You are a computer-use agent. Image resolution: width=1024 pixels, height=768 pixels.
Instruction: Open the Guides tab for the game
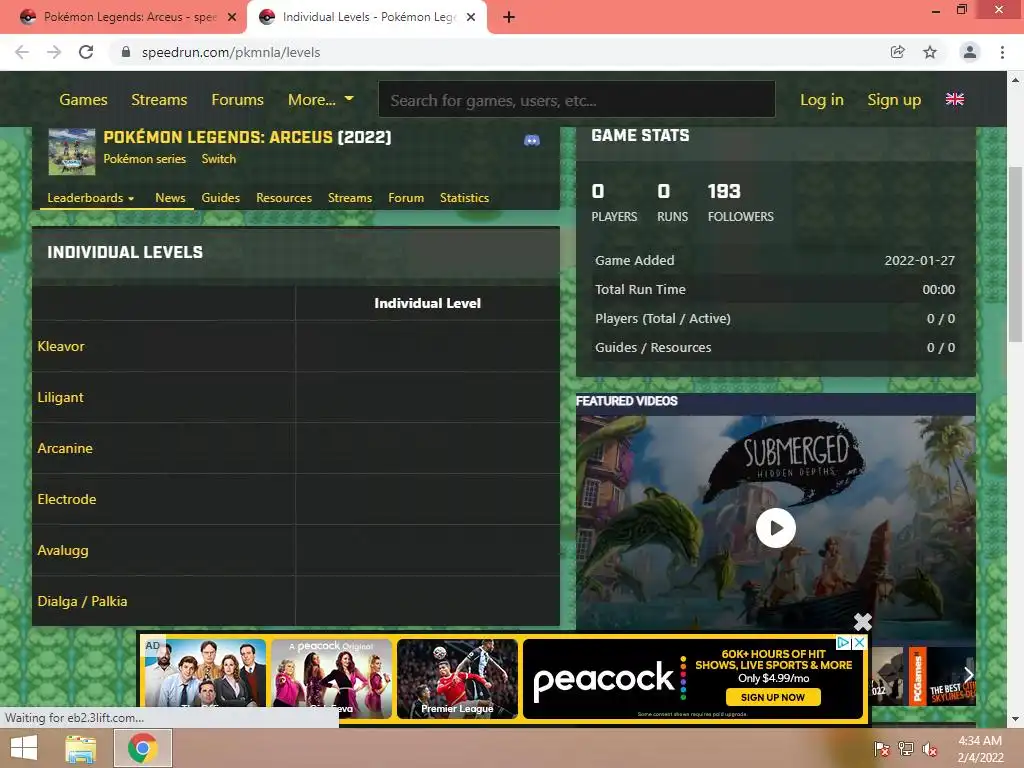[221, 198]
